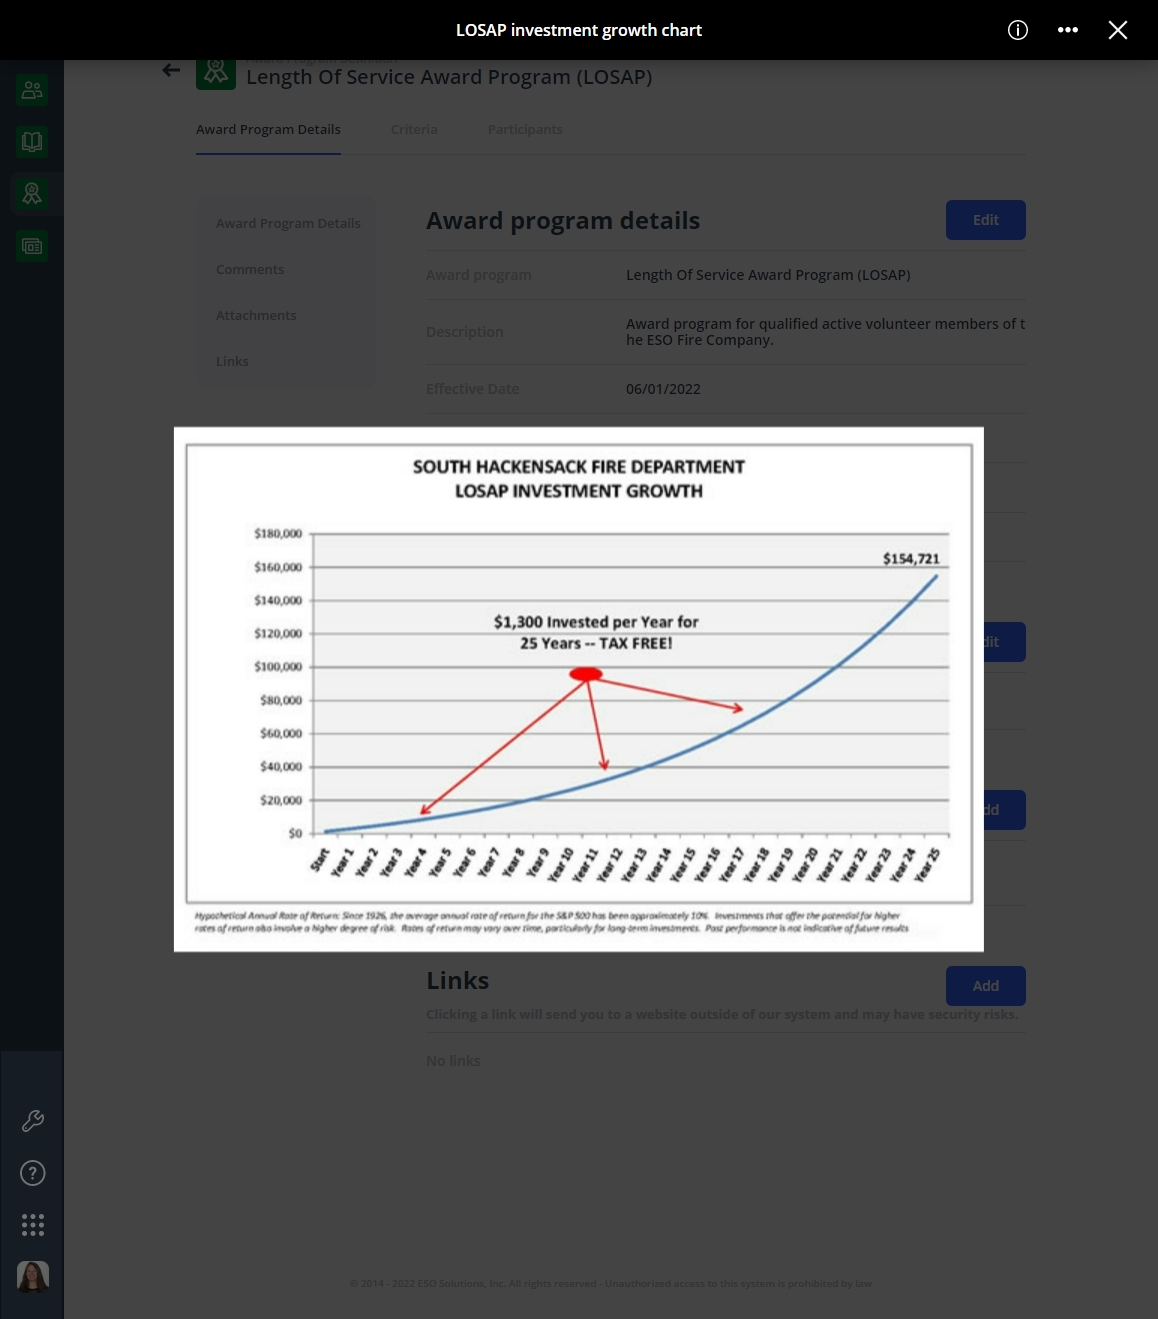Switch to the Criteria tab
Screen dimensions: 1158x1319
tap(414, 130)
